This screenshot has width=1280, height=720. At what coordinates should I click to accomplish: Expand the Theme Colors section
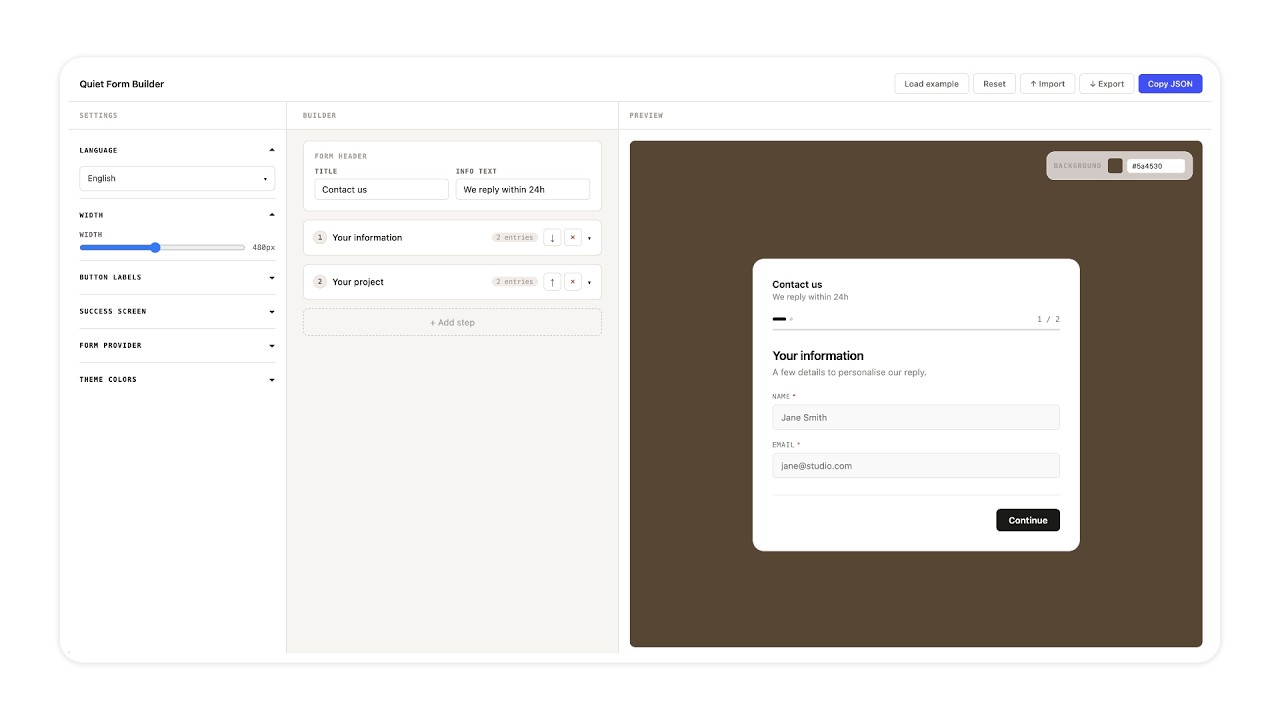[x=177, y=379]
